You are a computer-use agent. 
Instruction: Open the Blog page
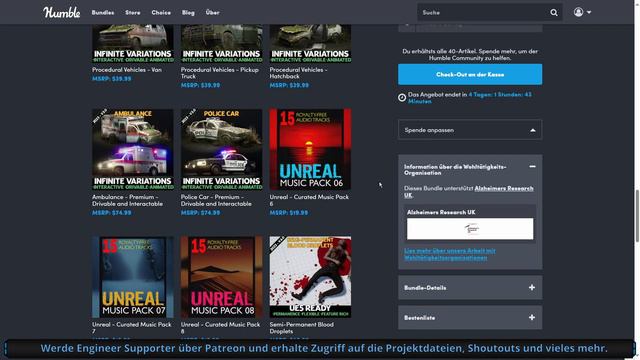click(188, 13)
